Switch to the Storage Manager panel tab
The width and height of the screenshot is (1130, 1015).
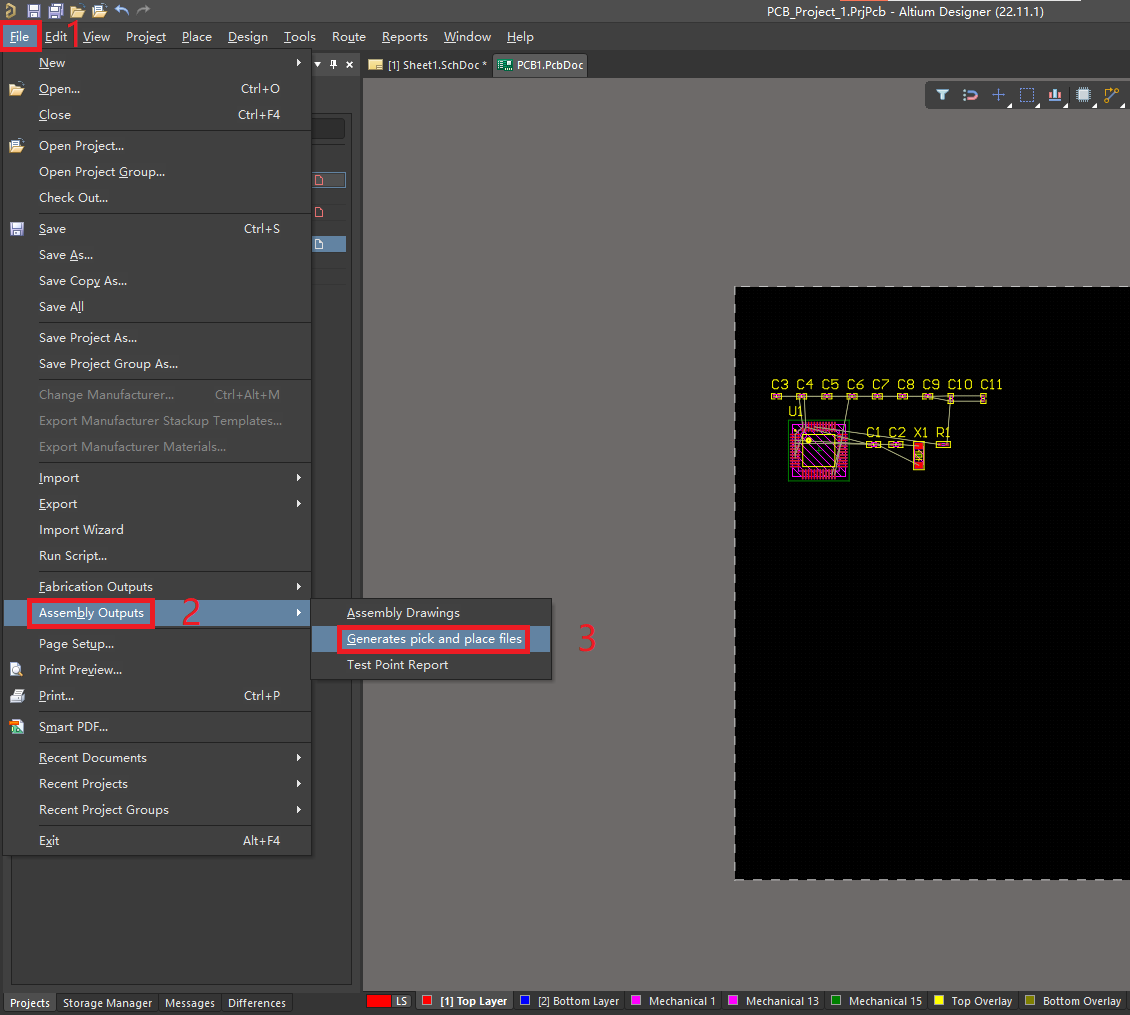click(107, 1003)
